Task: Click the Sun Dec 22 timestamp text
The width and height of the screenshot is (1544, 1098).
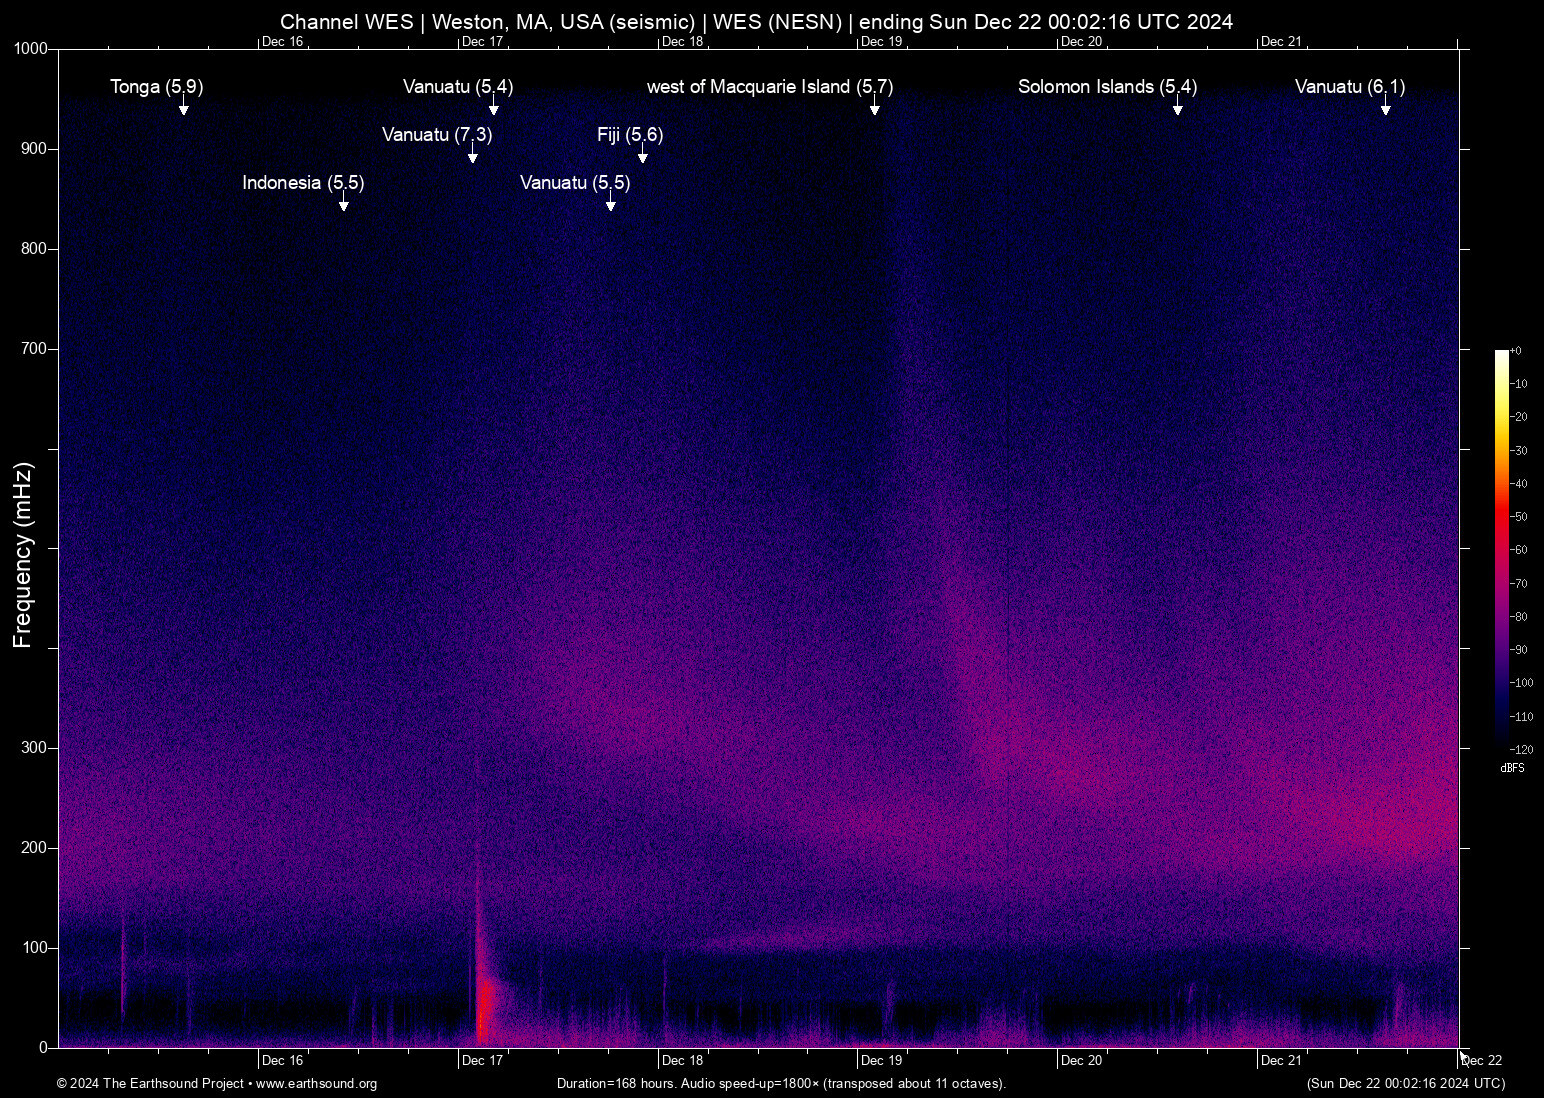Action: 1404,1084
